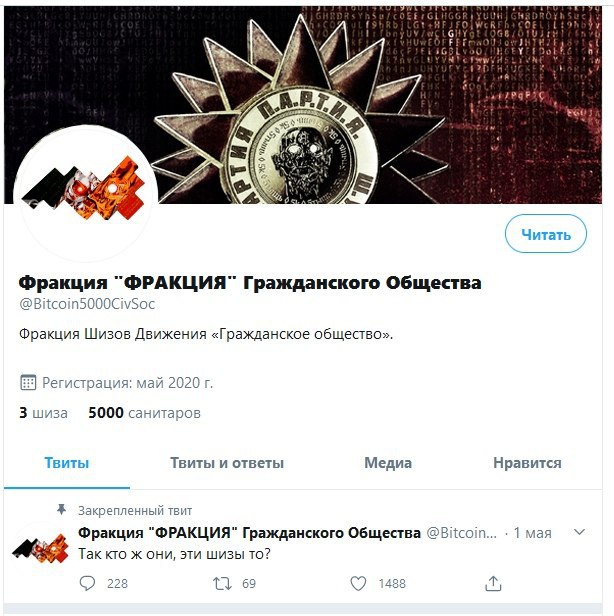This screenshot has width=614, height=616.
Task: Click the @Bitcoin5000CivSoc handle under profile name
Action: click(x=87, y=304)
